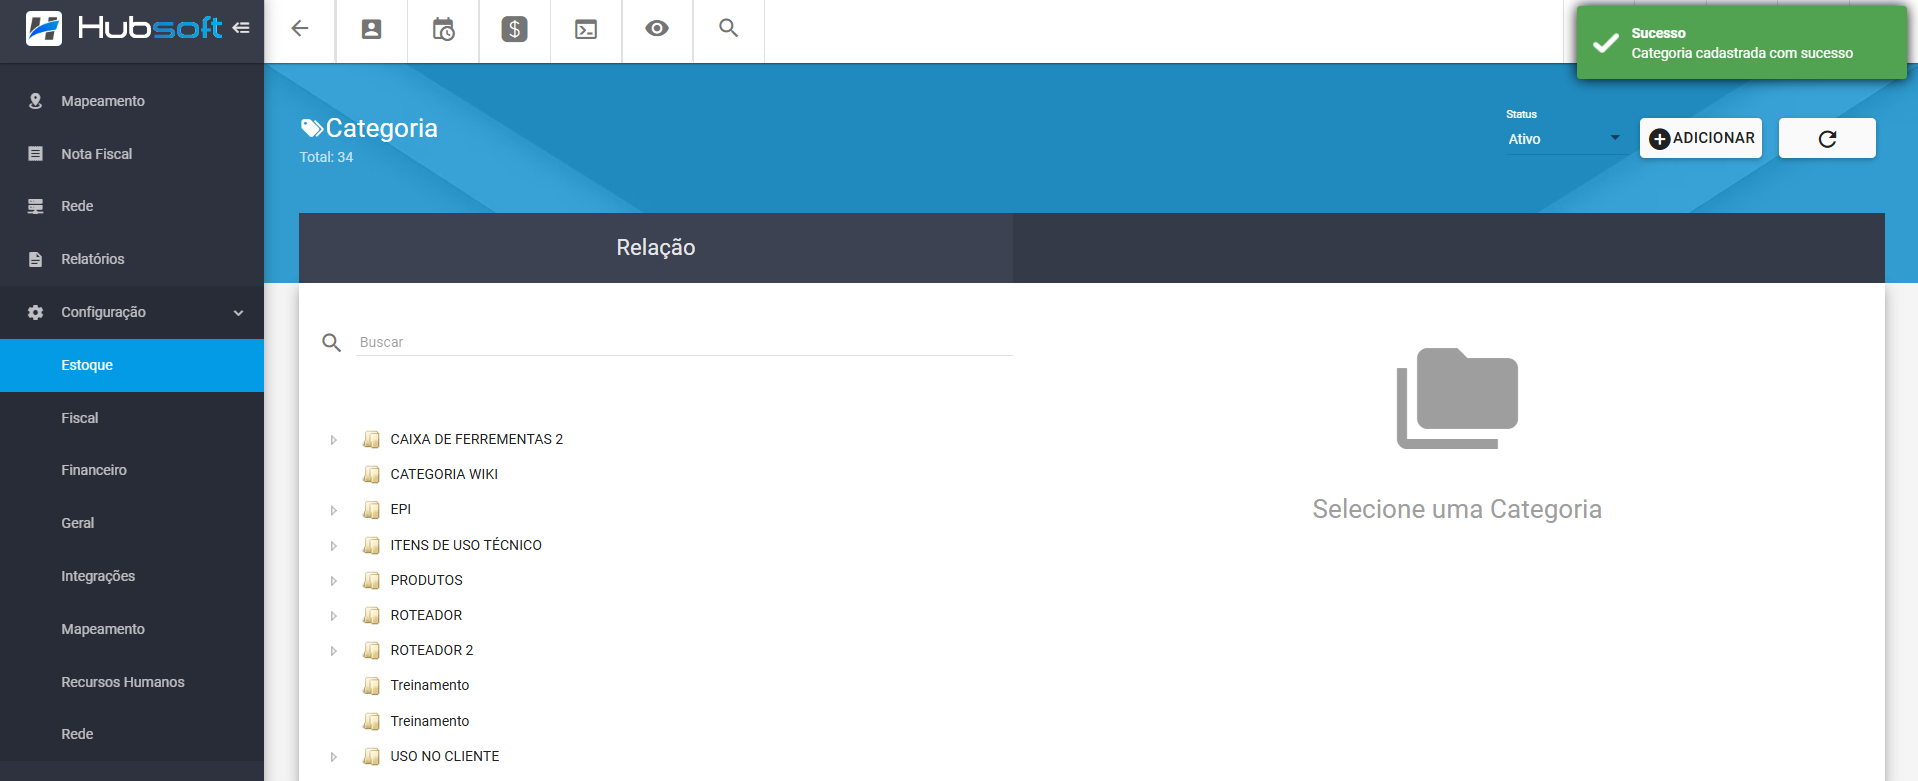Collapse the Configuração menu section
This screenshot has width=1918, height=781.
[x=132, y=312]
